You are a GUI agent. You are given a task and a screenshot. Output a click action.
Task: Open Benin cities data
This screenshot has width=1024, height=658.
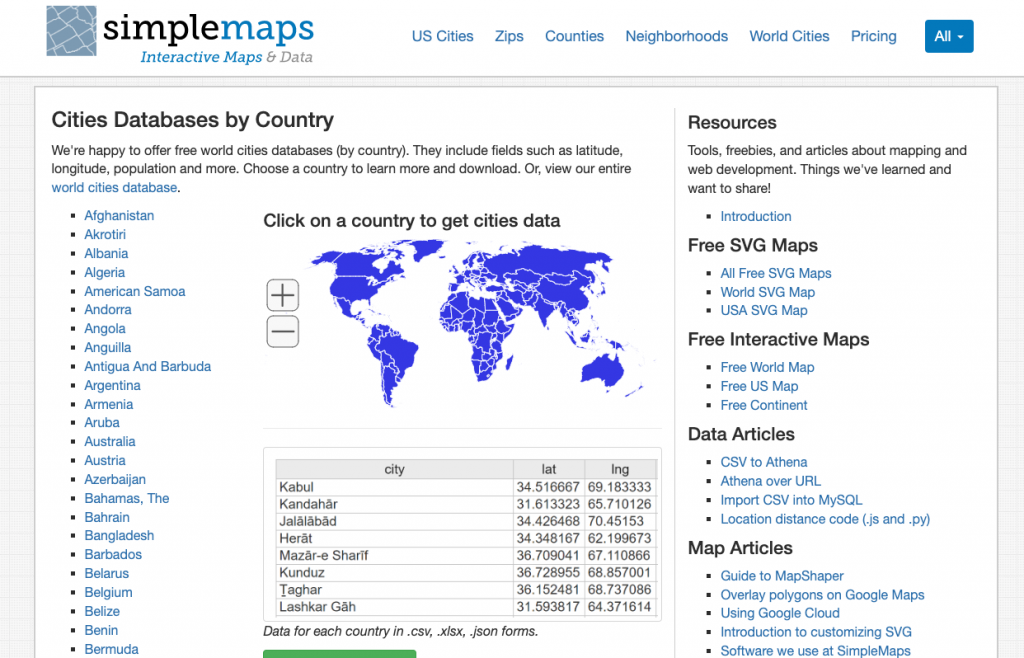click(101, 630)
